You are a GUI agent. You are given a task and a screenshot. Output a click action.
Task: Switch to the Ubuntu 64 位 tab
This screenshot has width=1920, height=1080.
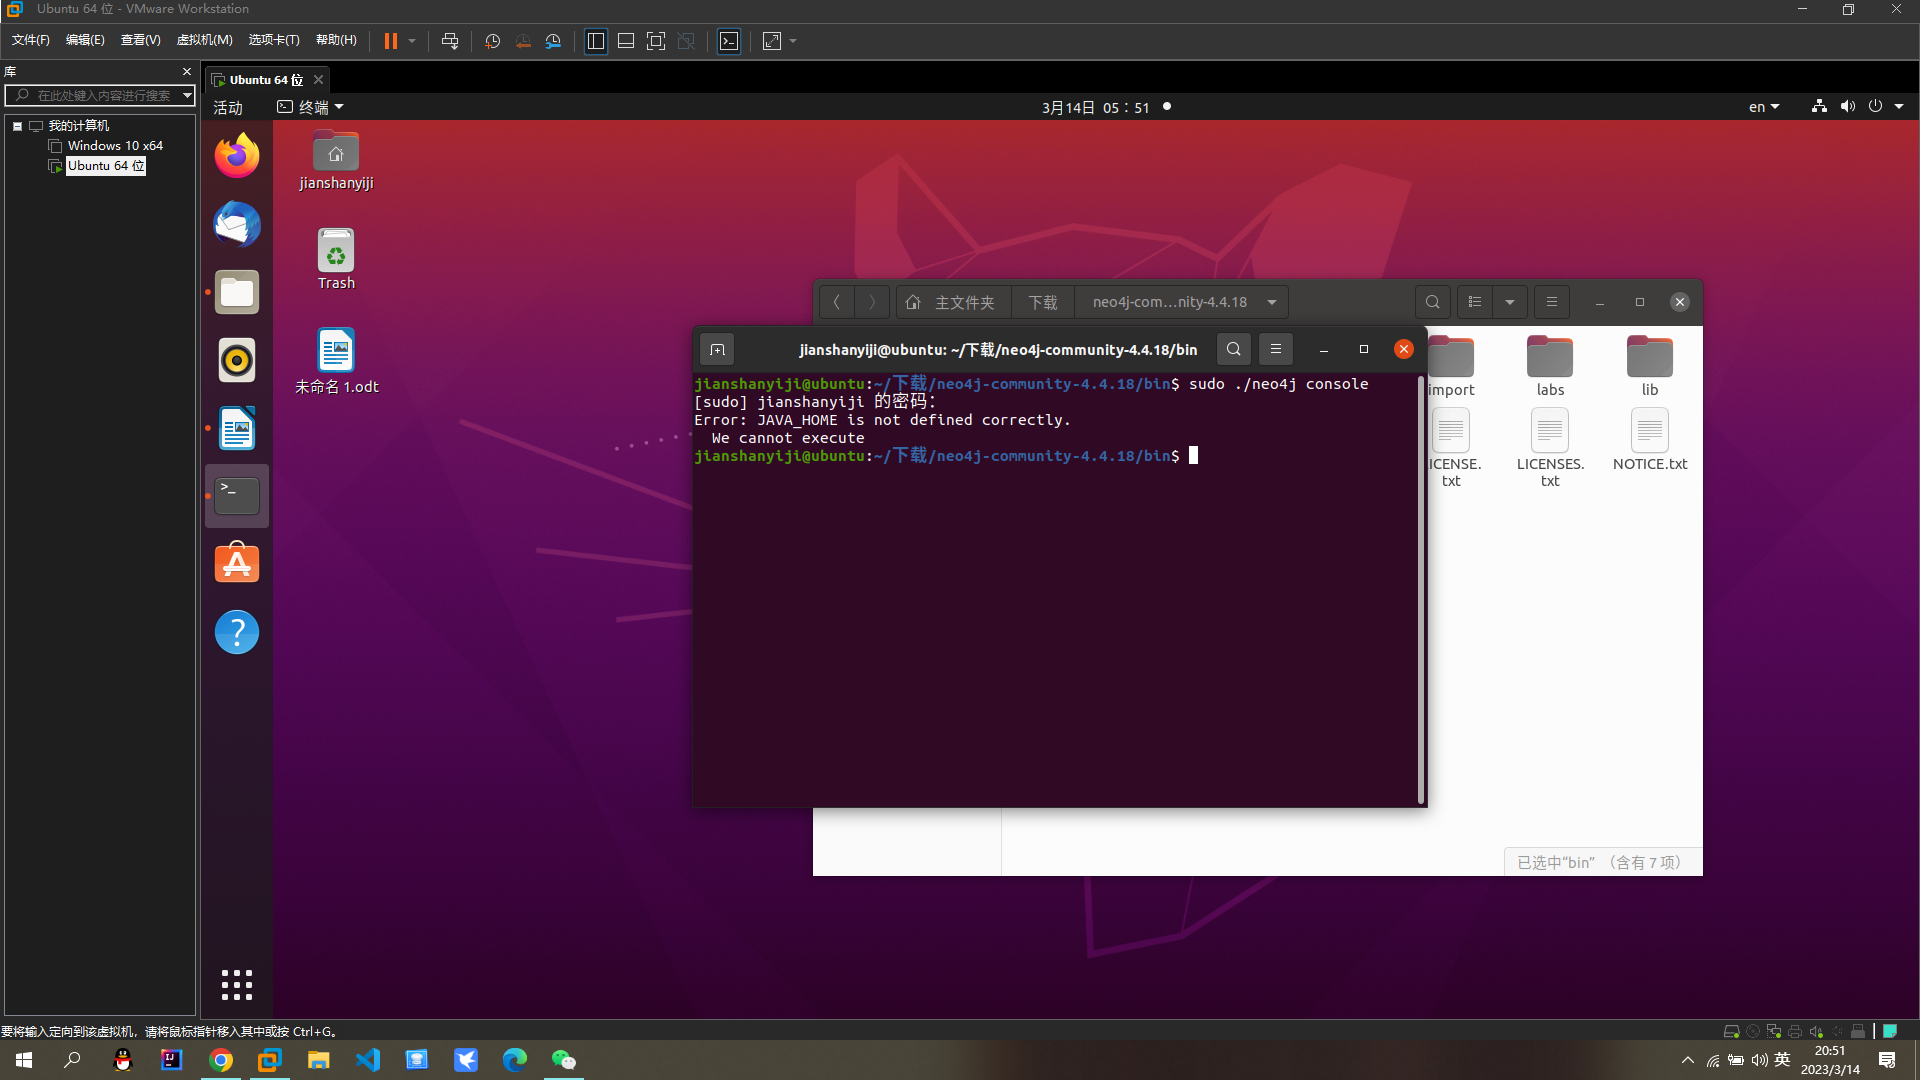click(x=262, y=79)
